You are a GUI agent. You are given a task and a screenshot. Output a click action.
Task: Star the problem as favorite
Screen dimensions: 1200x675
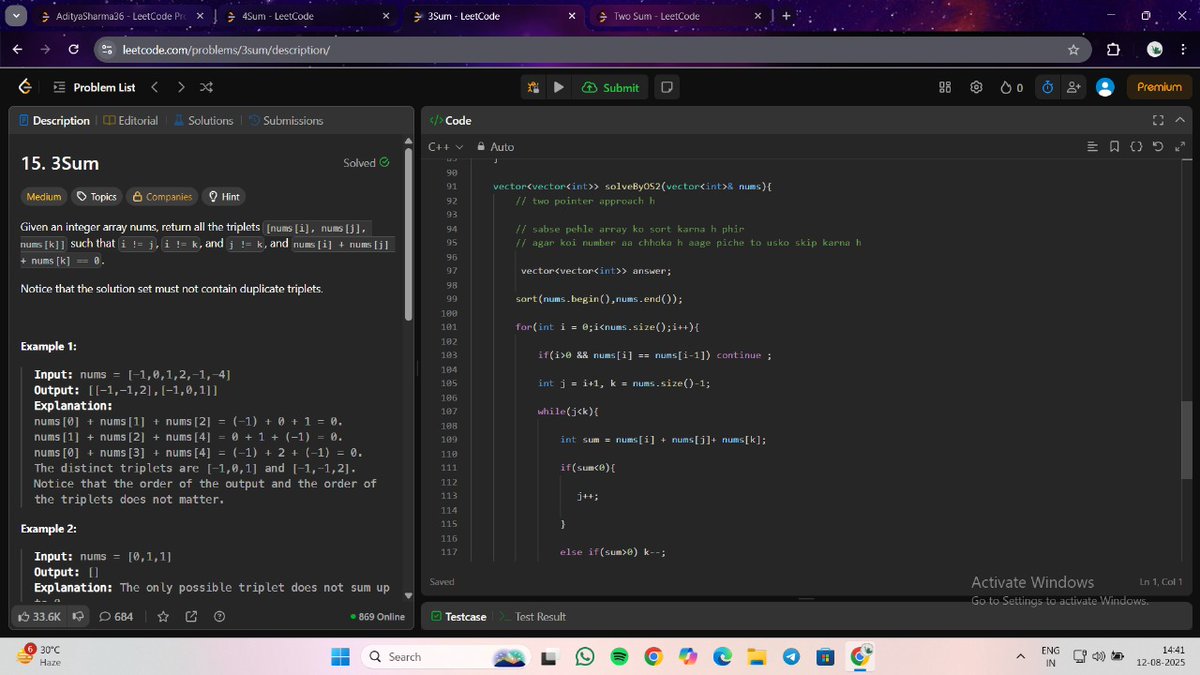164,617
